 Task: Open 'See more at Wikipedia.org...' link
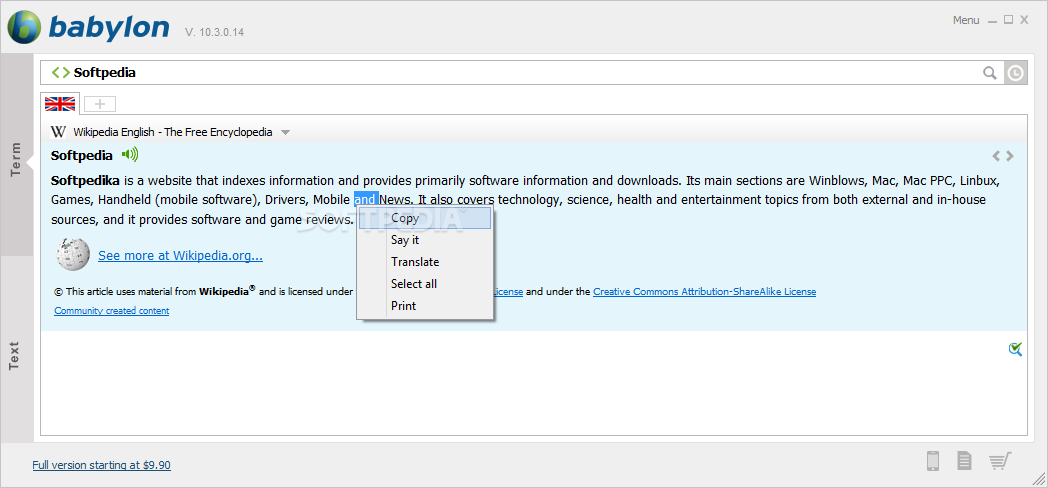pos(180,255)
